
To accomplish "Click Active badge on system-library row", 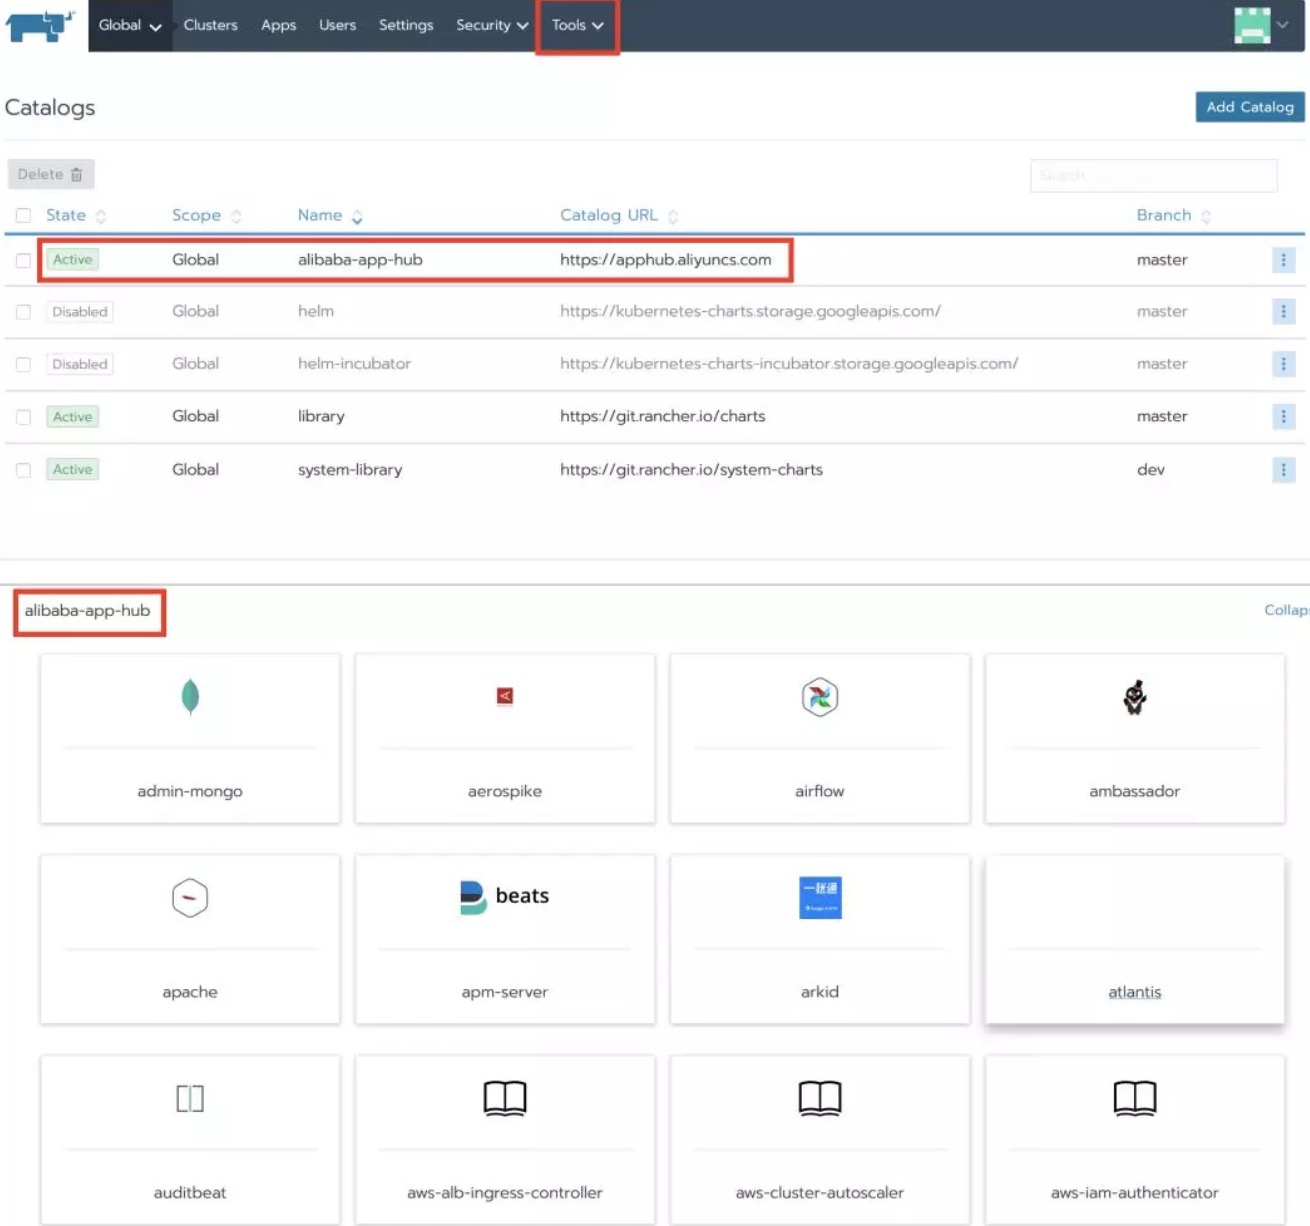I will tap(73, 470).
